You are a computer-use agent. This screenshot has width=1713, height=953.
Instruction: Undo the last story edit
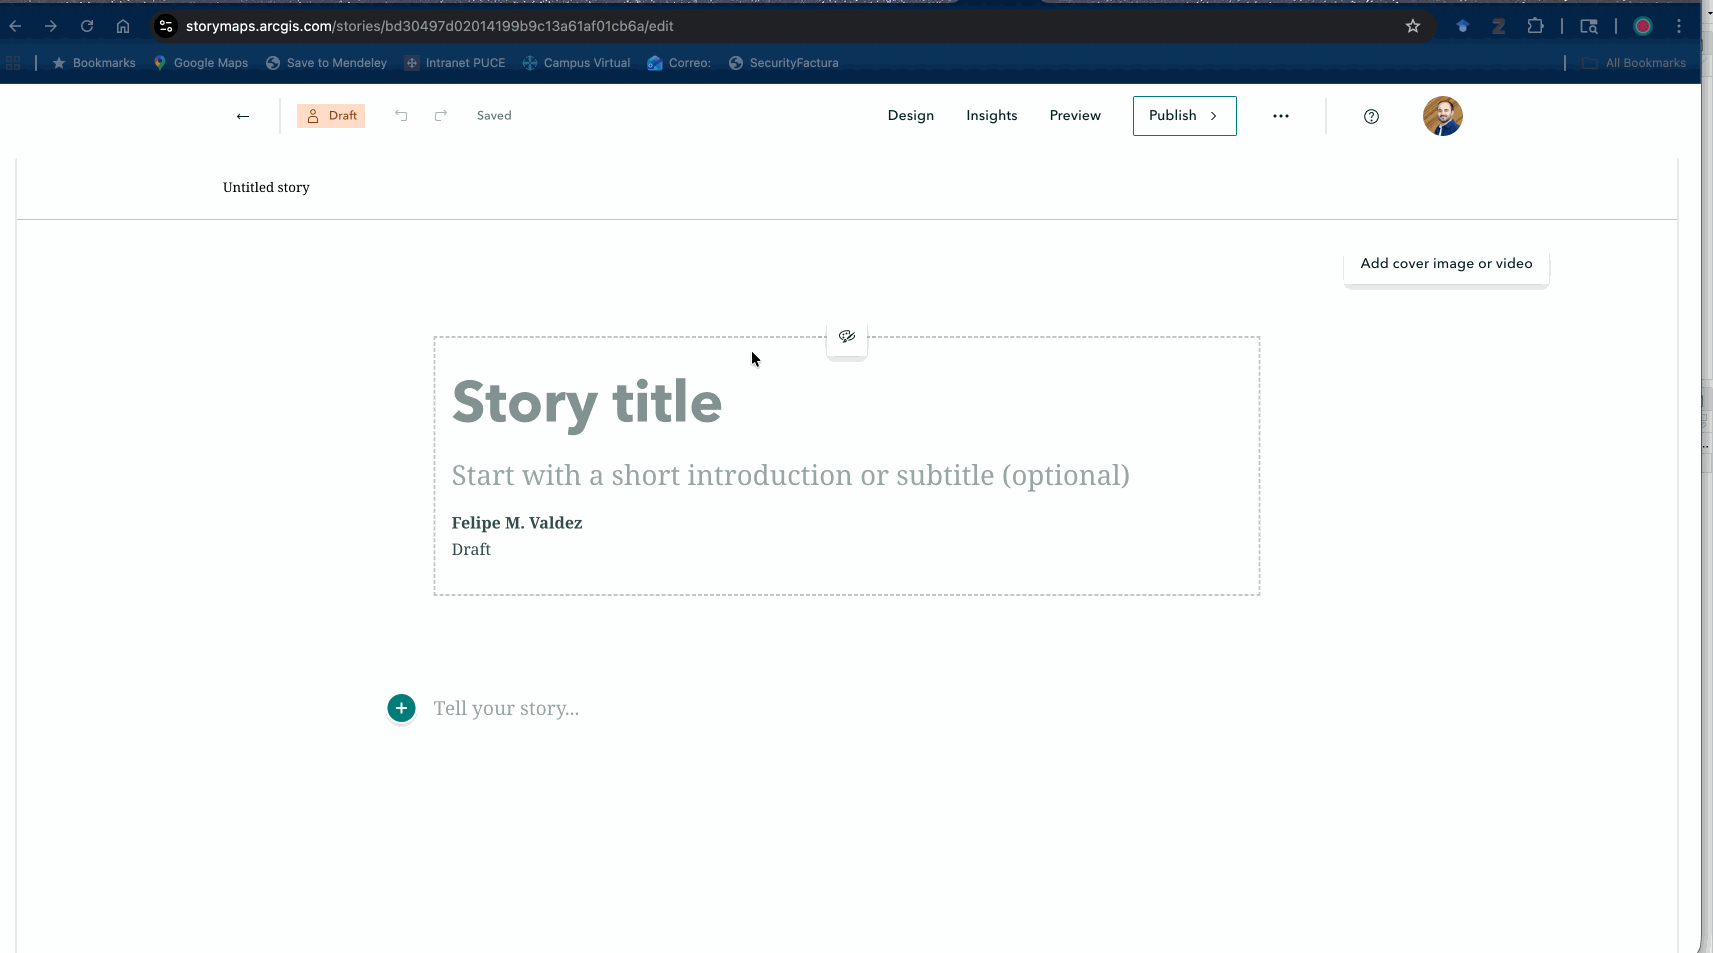[401, 116]
